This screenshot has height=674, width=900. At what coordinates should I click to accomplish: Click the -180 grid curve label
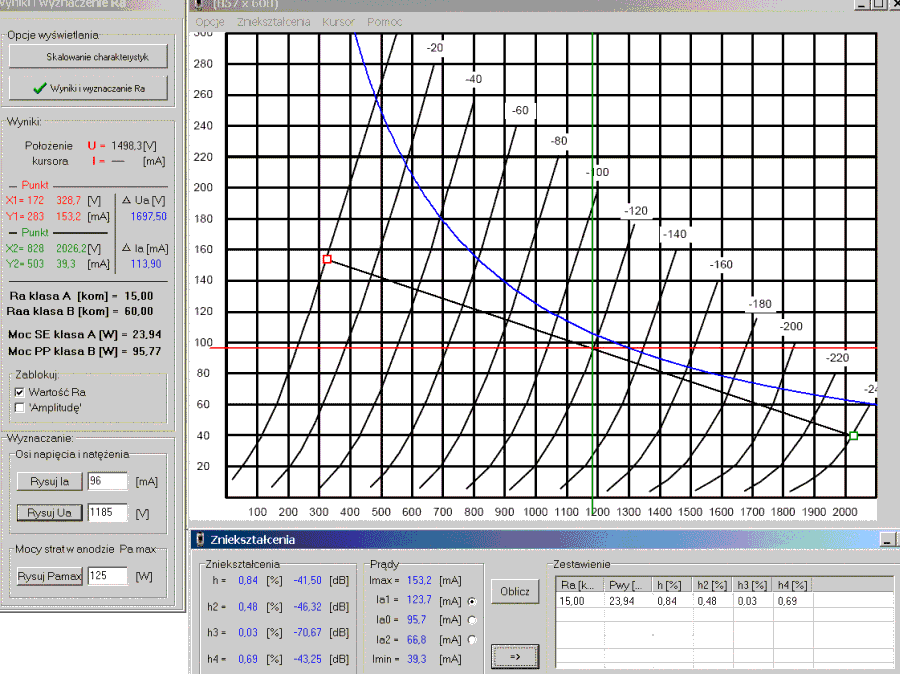click(x=760, y=304)
